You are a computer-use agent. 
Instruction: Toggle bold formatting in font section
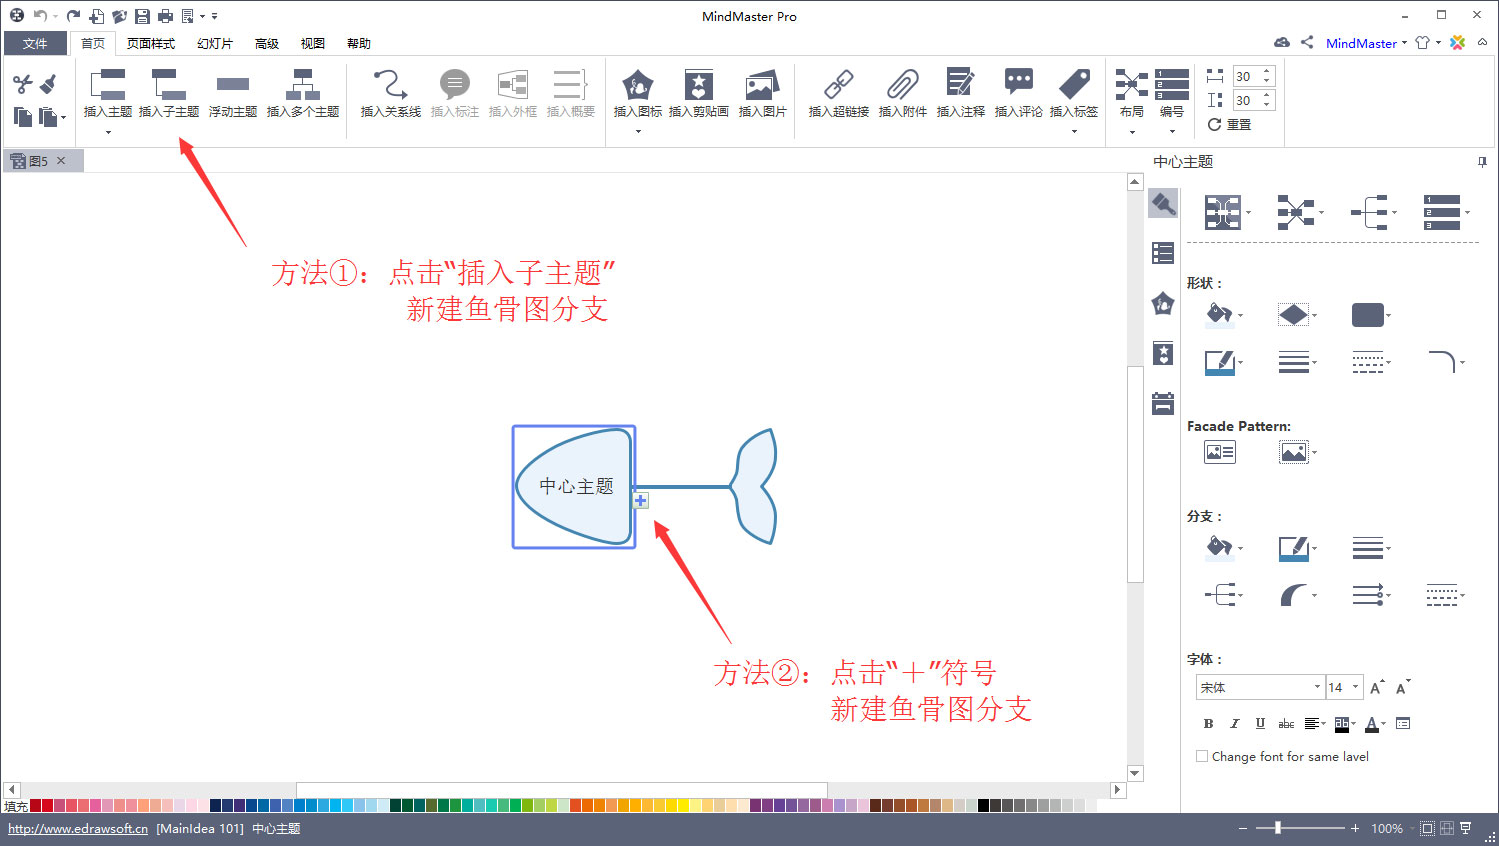click(1208, 723)
